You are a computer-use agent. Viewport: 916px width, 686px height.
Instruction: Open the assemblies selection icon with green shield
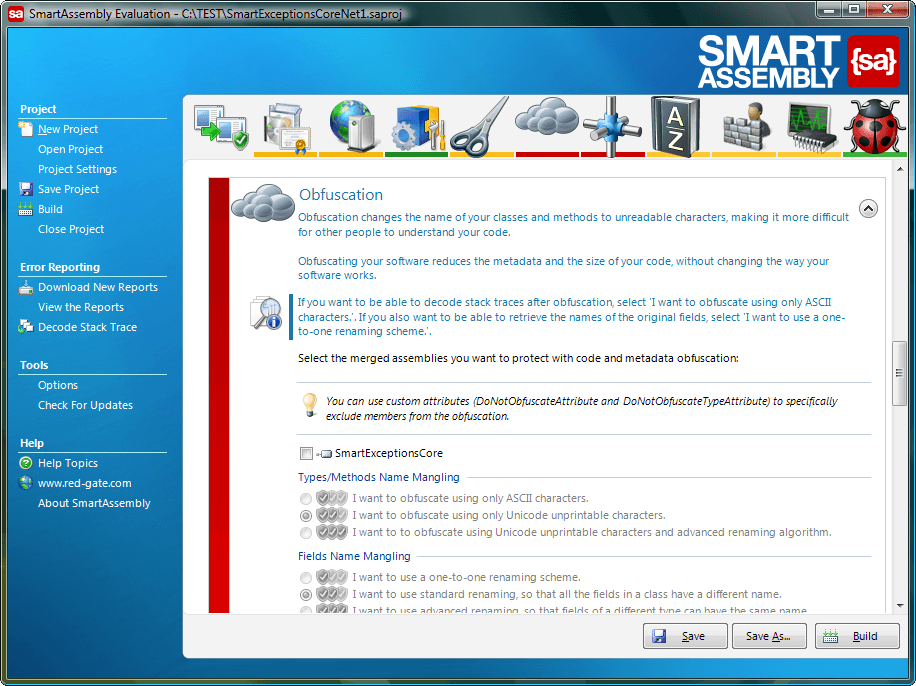[x=221, y=127]
